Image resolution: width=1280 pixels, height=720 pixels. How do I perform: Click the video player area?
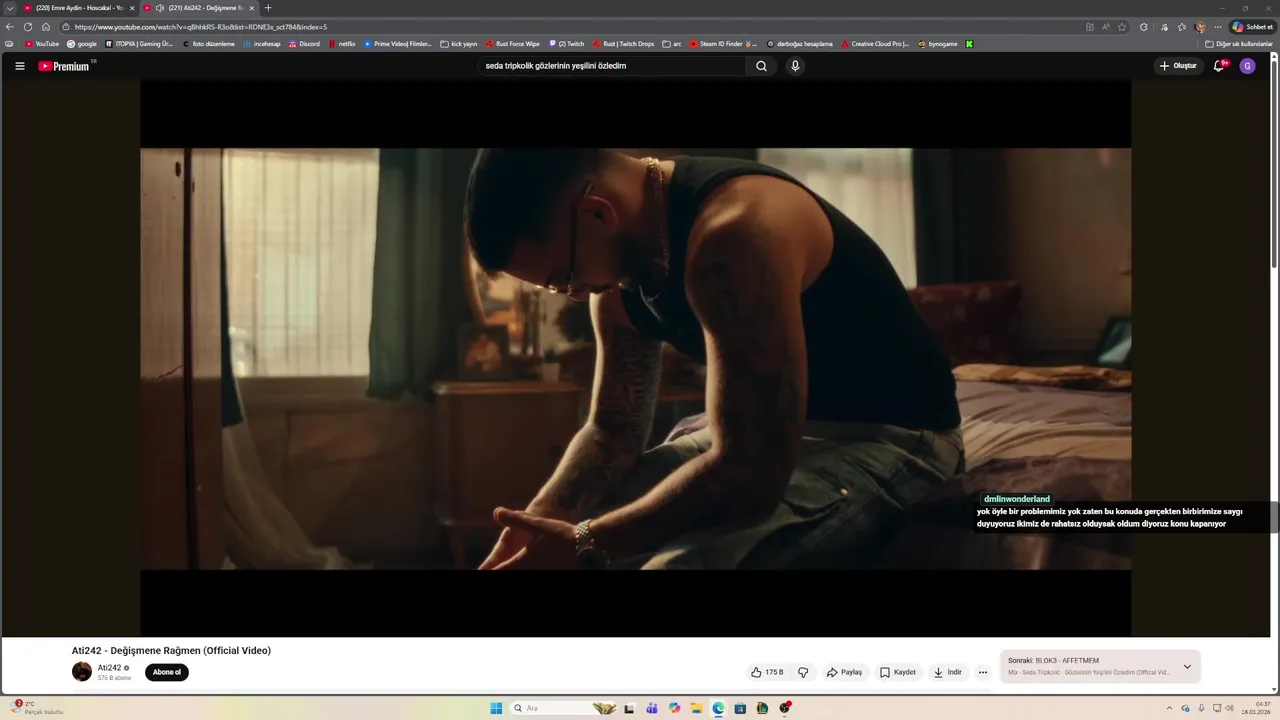click(636, 359)
